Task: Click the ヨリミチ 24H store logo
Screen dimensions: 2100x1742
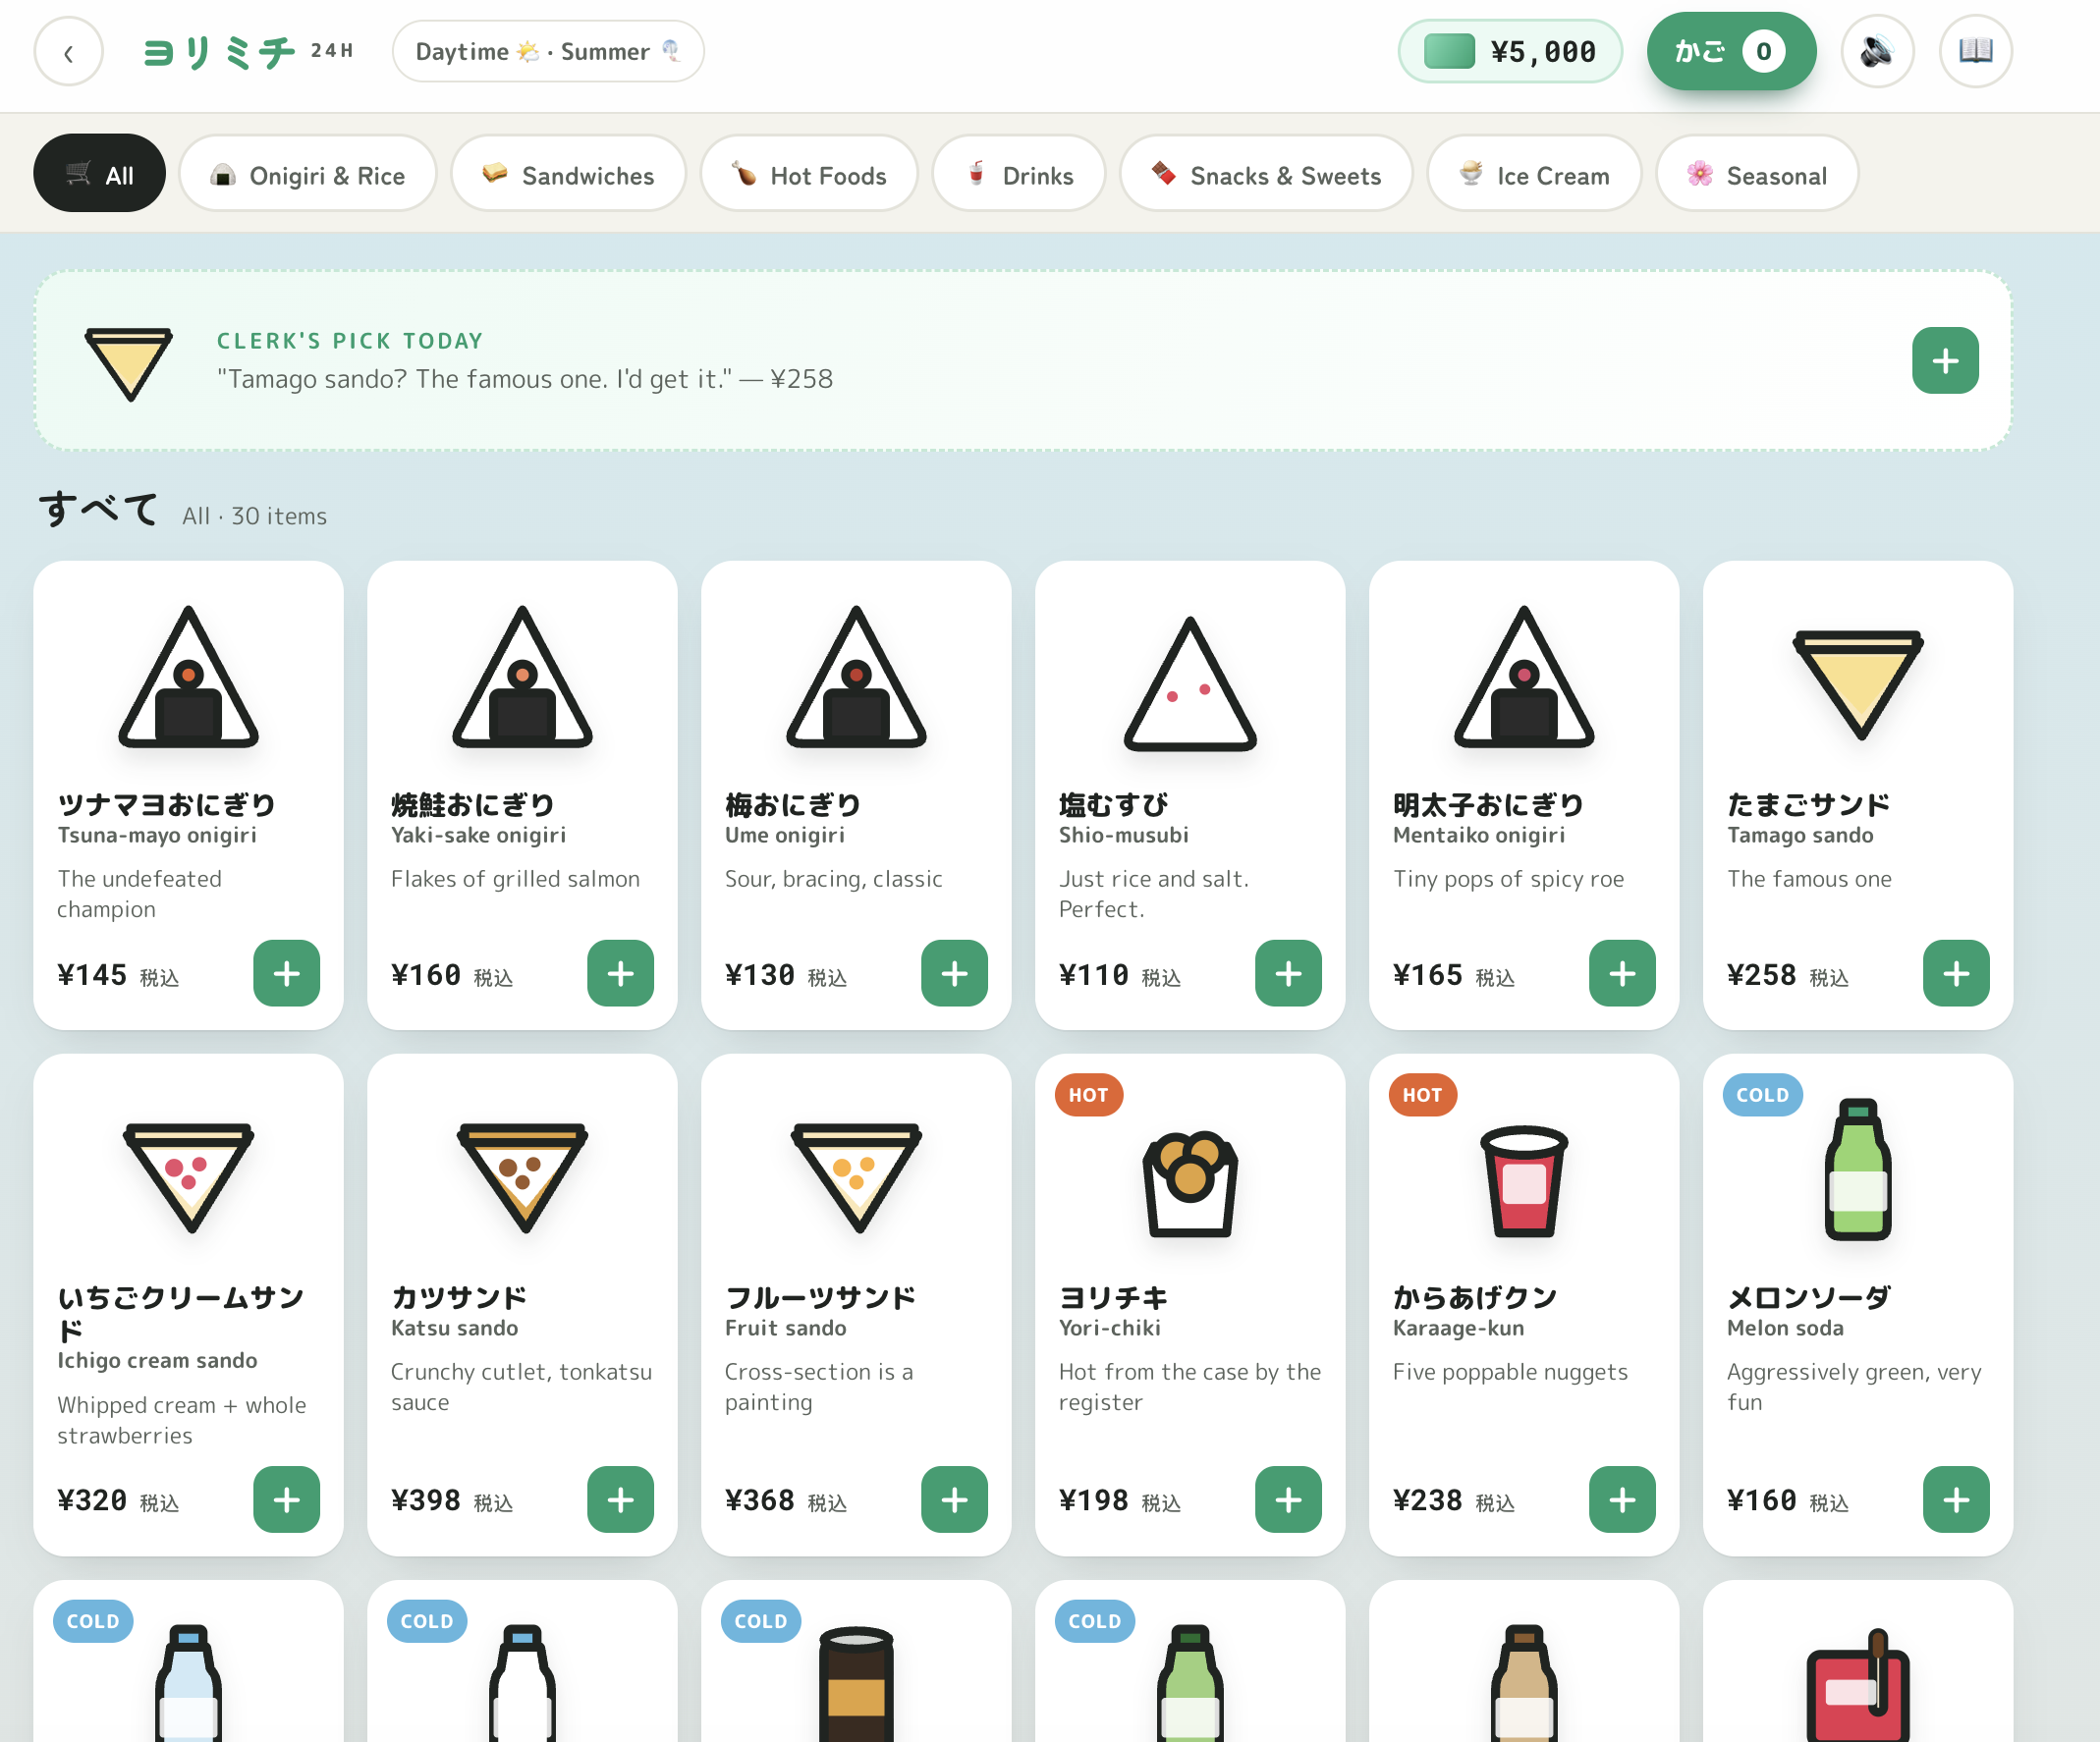Action: tap(248, 52)
